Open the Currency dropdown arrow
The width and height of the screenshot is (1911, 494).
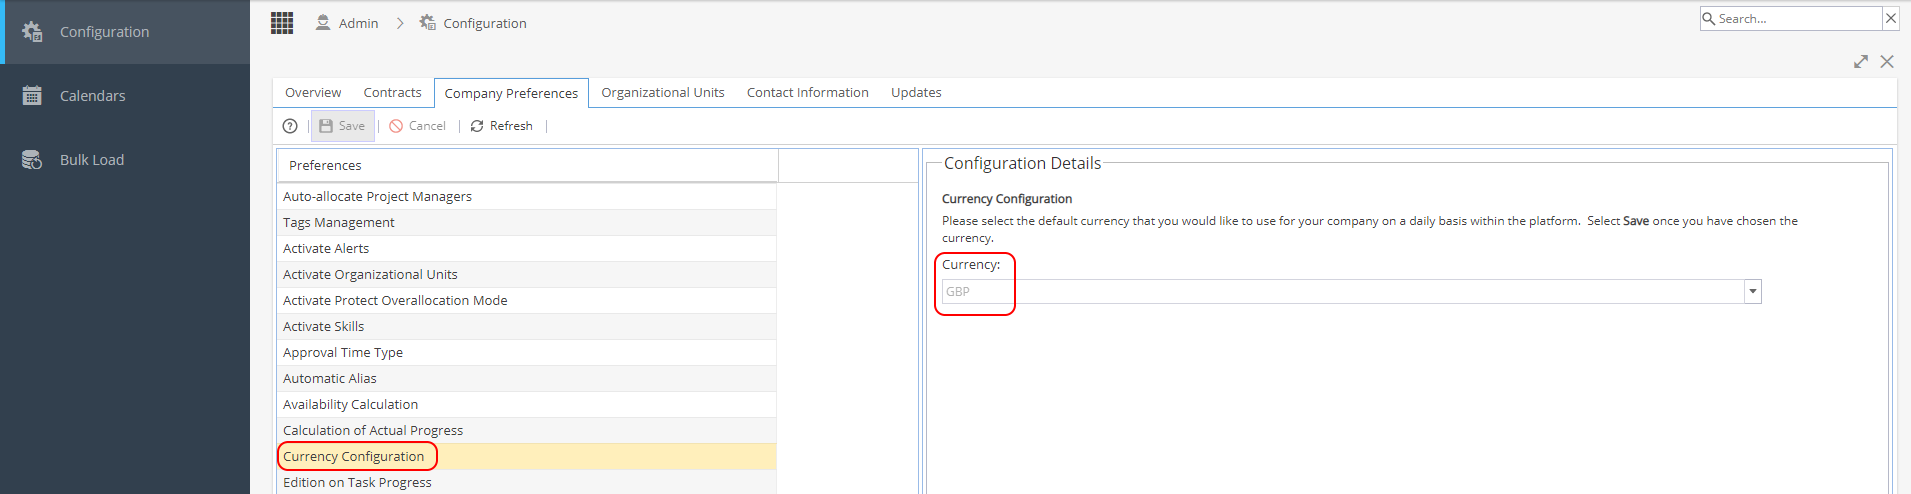pyautogui.click(x=1752, y=291)
